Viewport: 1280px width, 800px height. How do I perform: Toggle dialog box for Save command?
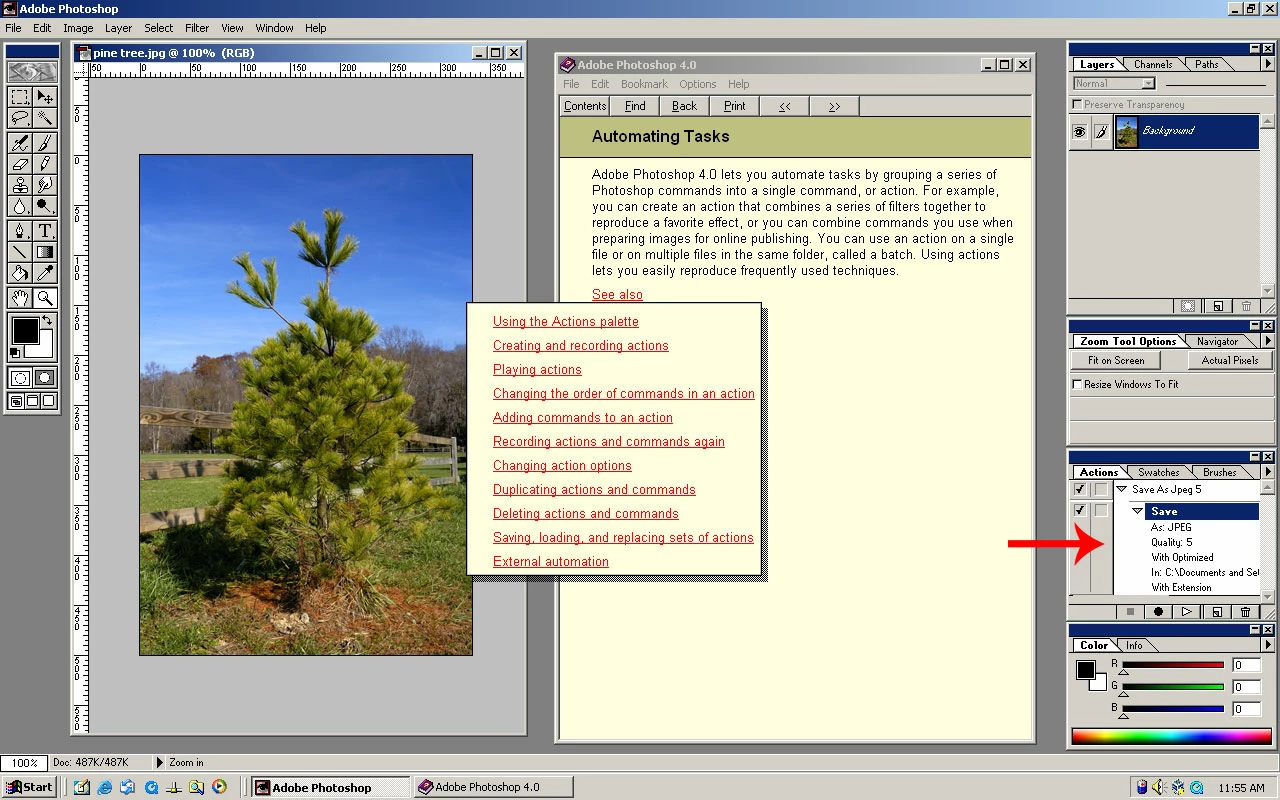pos(1101,511)
